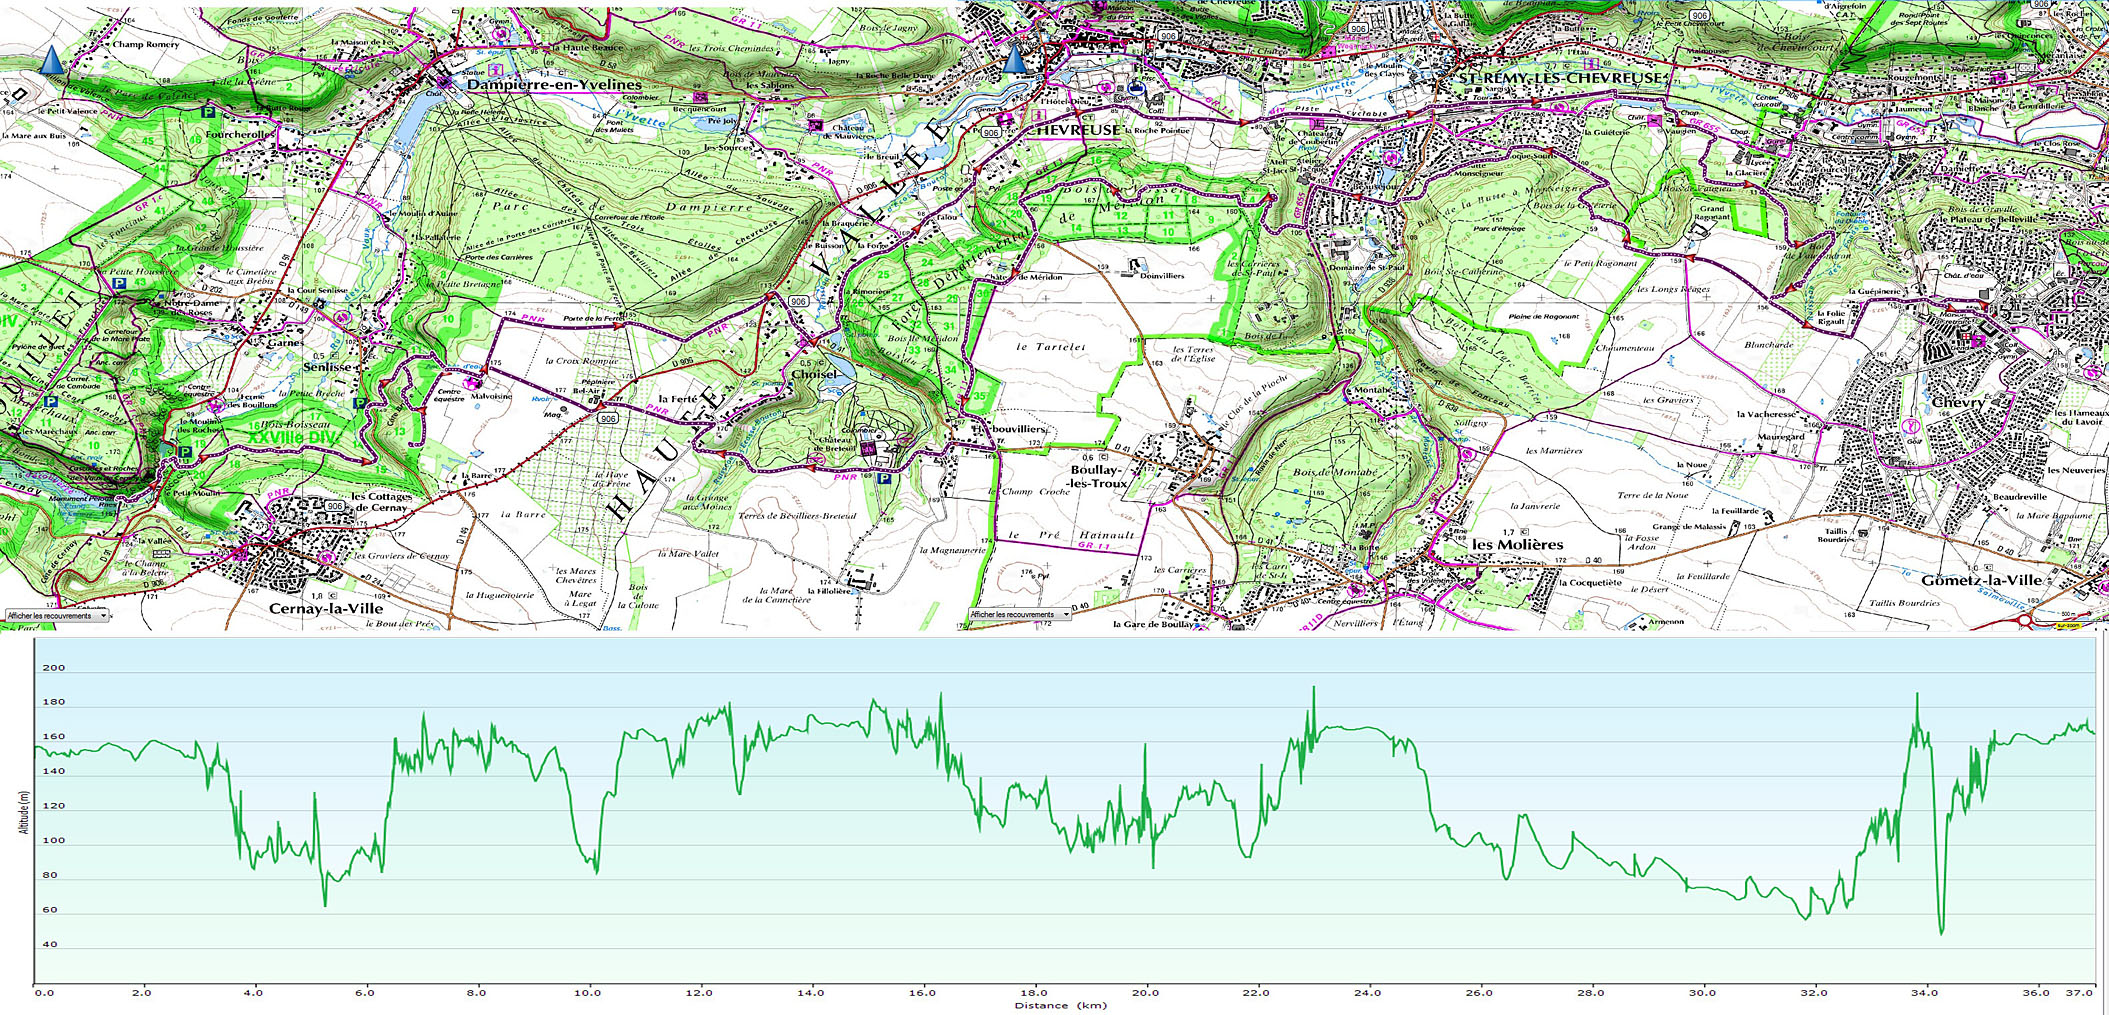Screen dimensions: 2109x1015
Task: Click 'les Molières' town label
Action: (x=1517, y=545)
